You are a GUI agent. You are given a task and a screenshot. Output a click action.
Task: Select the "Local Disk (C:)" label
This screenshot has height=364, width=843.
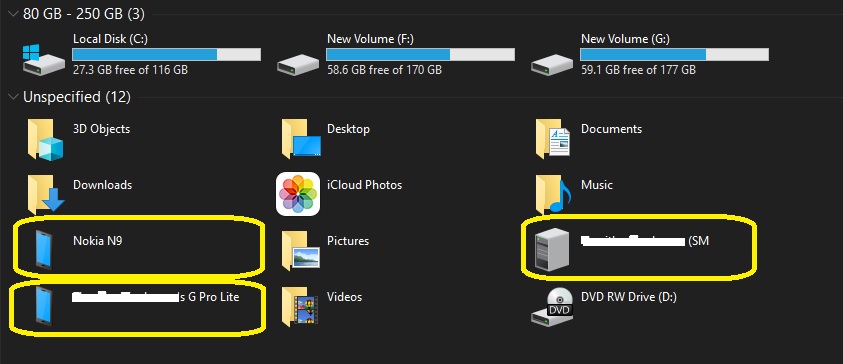pyautogui.click(x=110, y=39)
